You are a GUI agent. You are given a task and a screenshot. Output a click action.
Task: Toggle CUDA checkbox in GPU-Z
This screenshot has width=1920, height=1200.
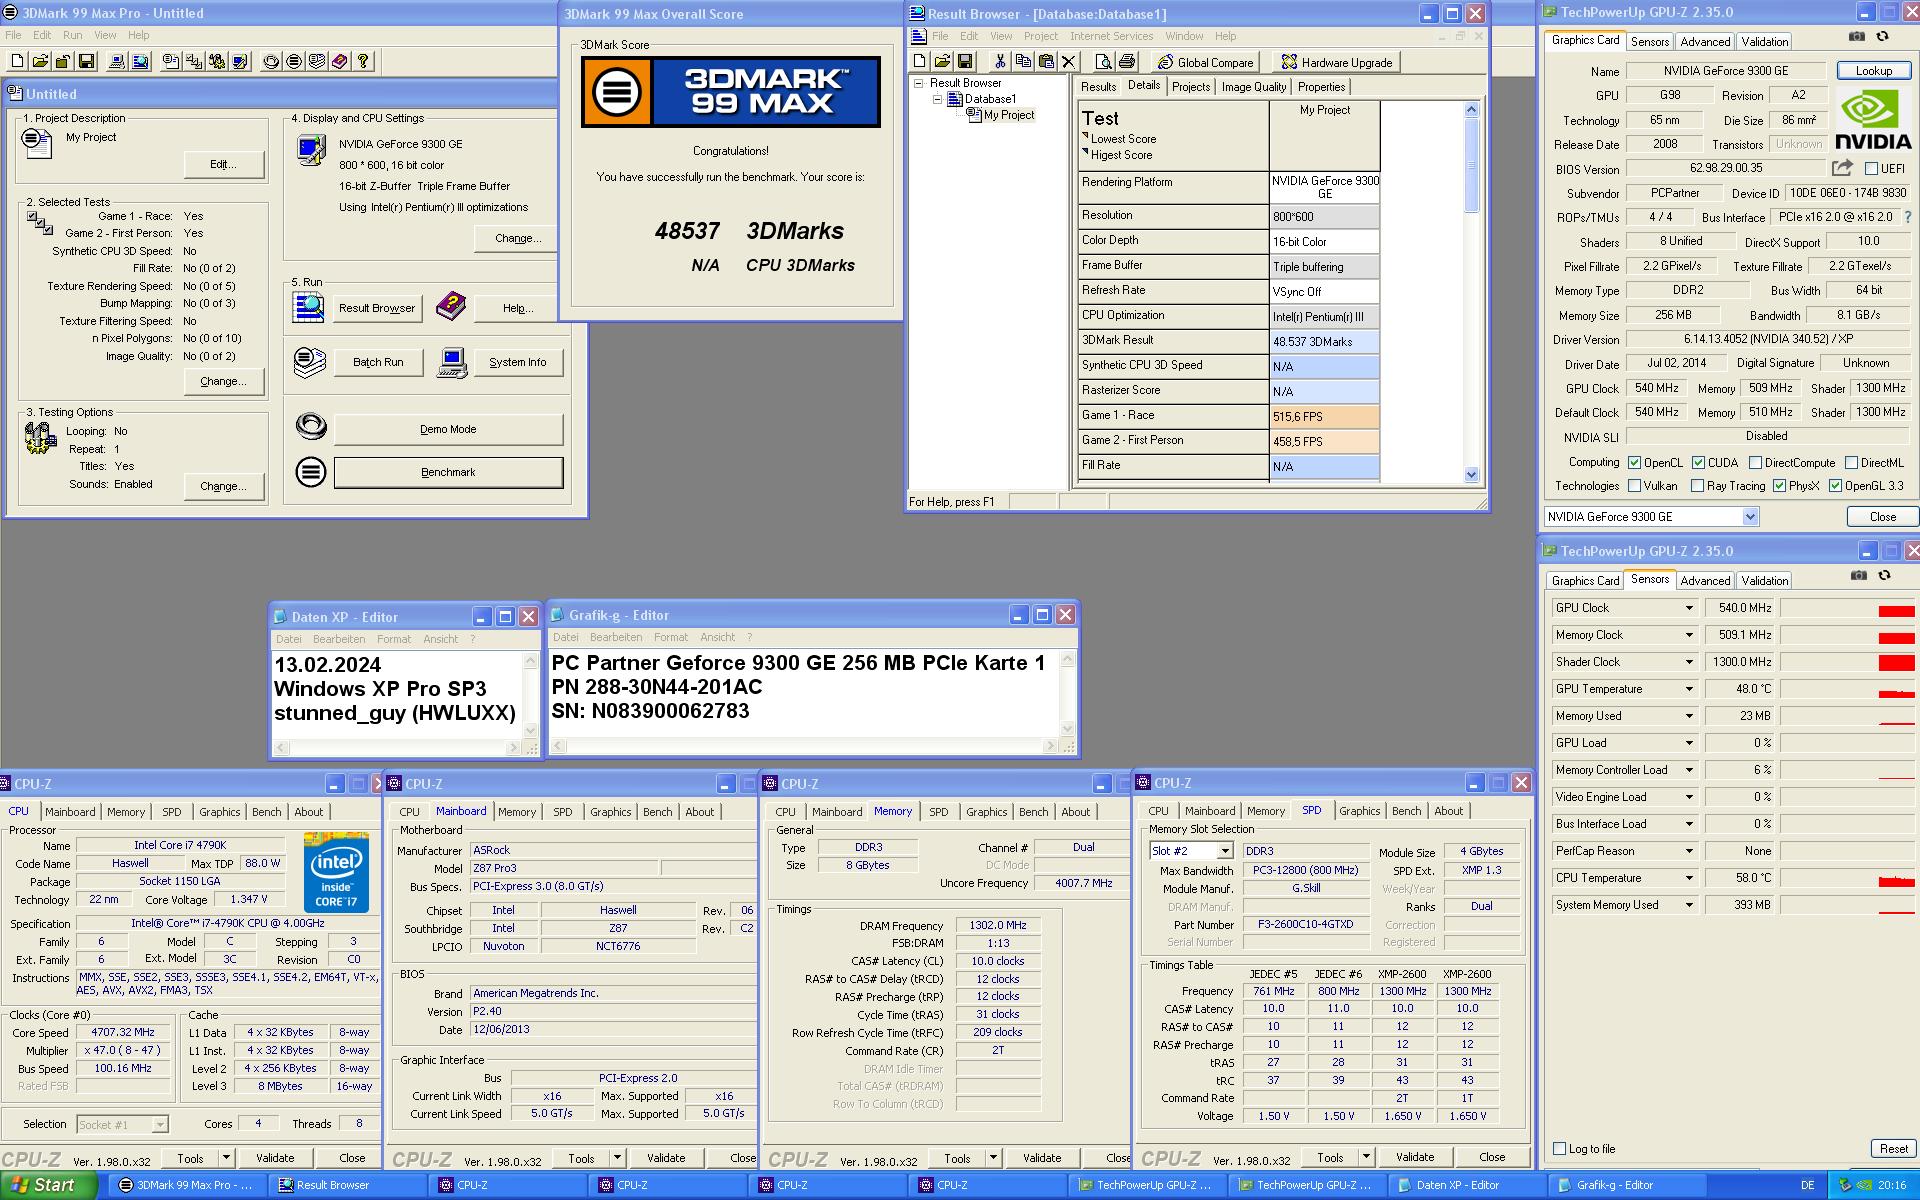coord(1698,463)
